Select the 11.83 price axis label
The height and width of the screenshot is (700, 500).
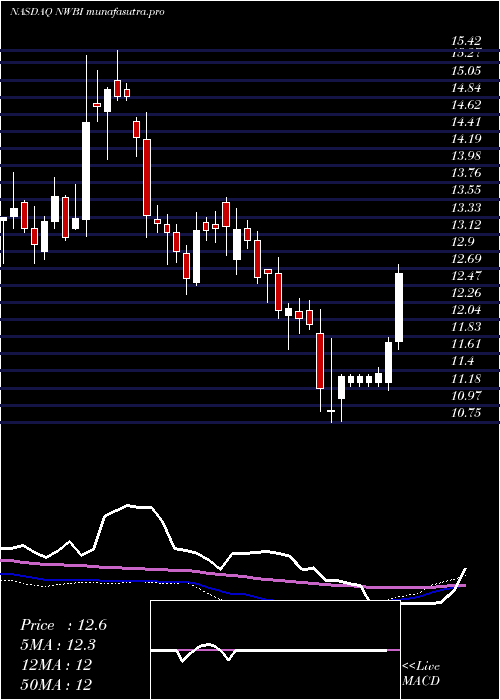466,327
